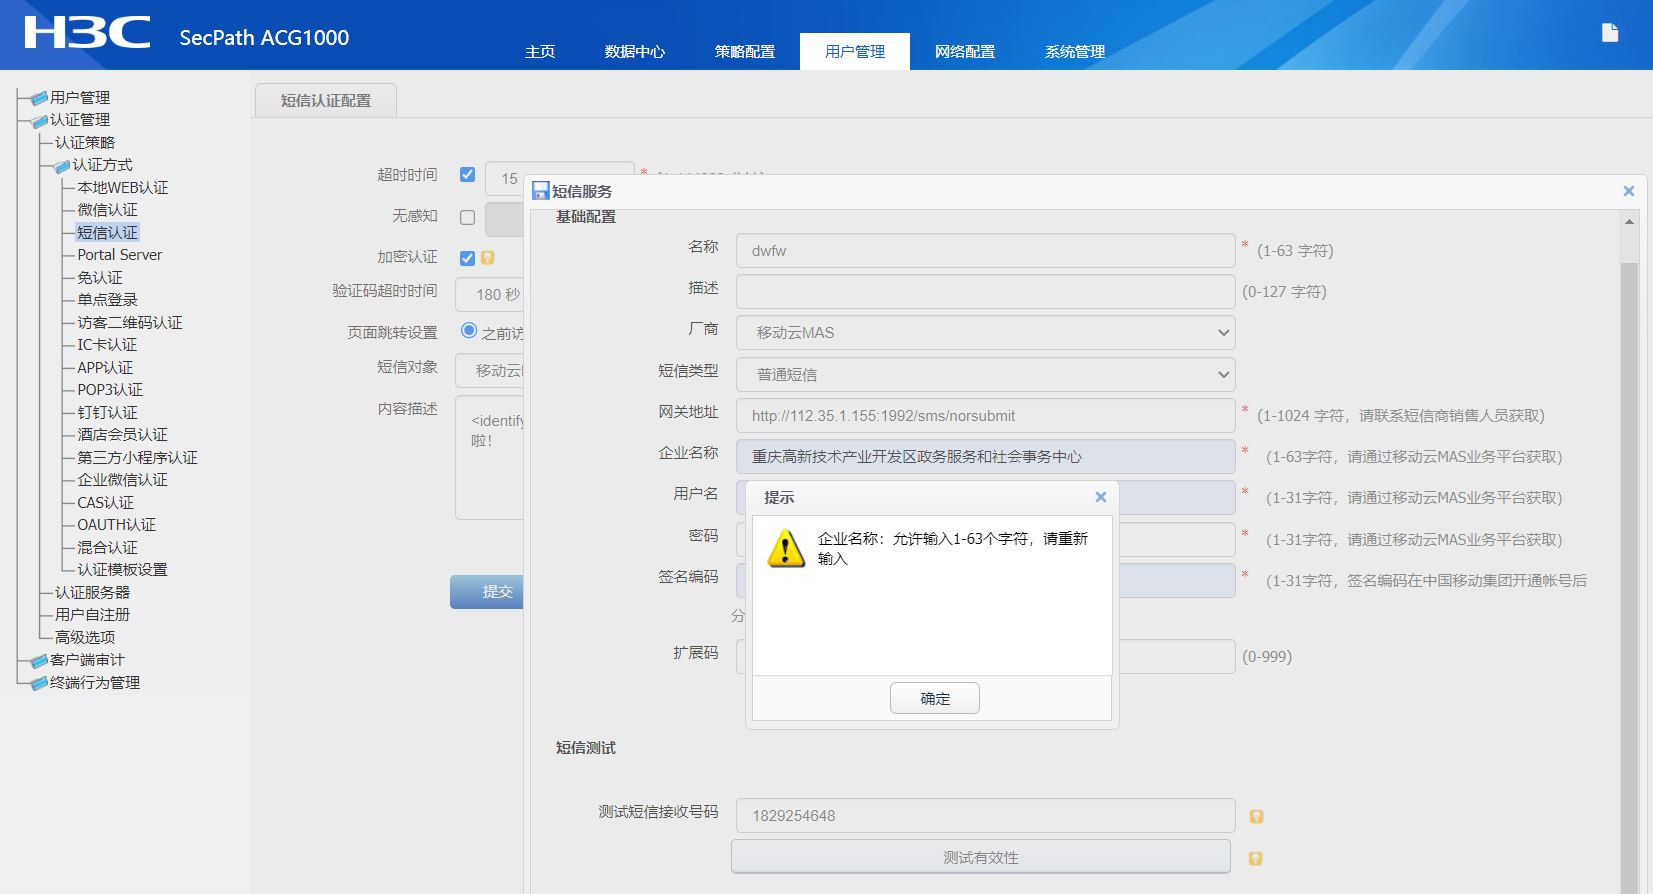This screenshot has width=1653, height=894.
Task: Click 确定 button in the alert dialog
Action: coord(934,698)
